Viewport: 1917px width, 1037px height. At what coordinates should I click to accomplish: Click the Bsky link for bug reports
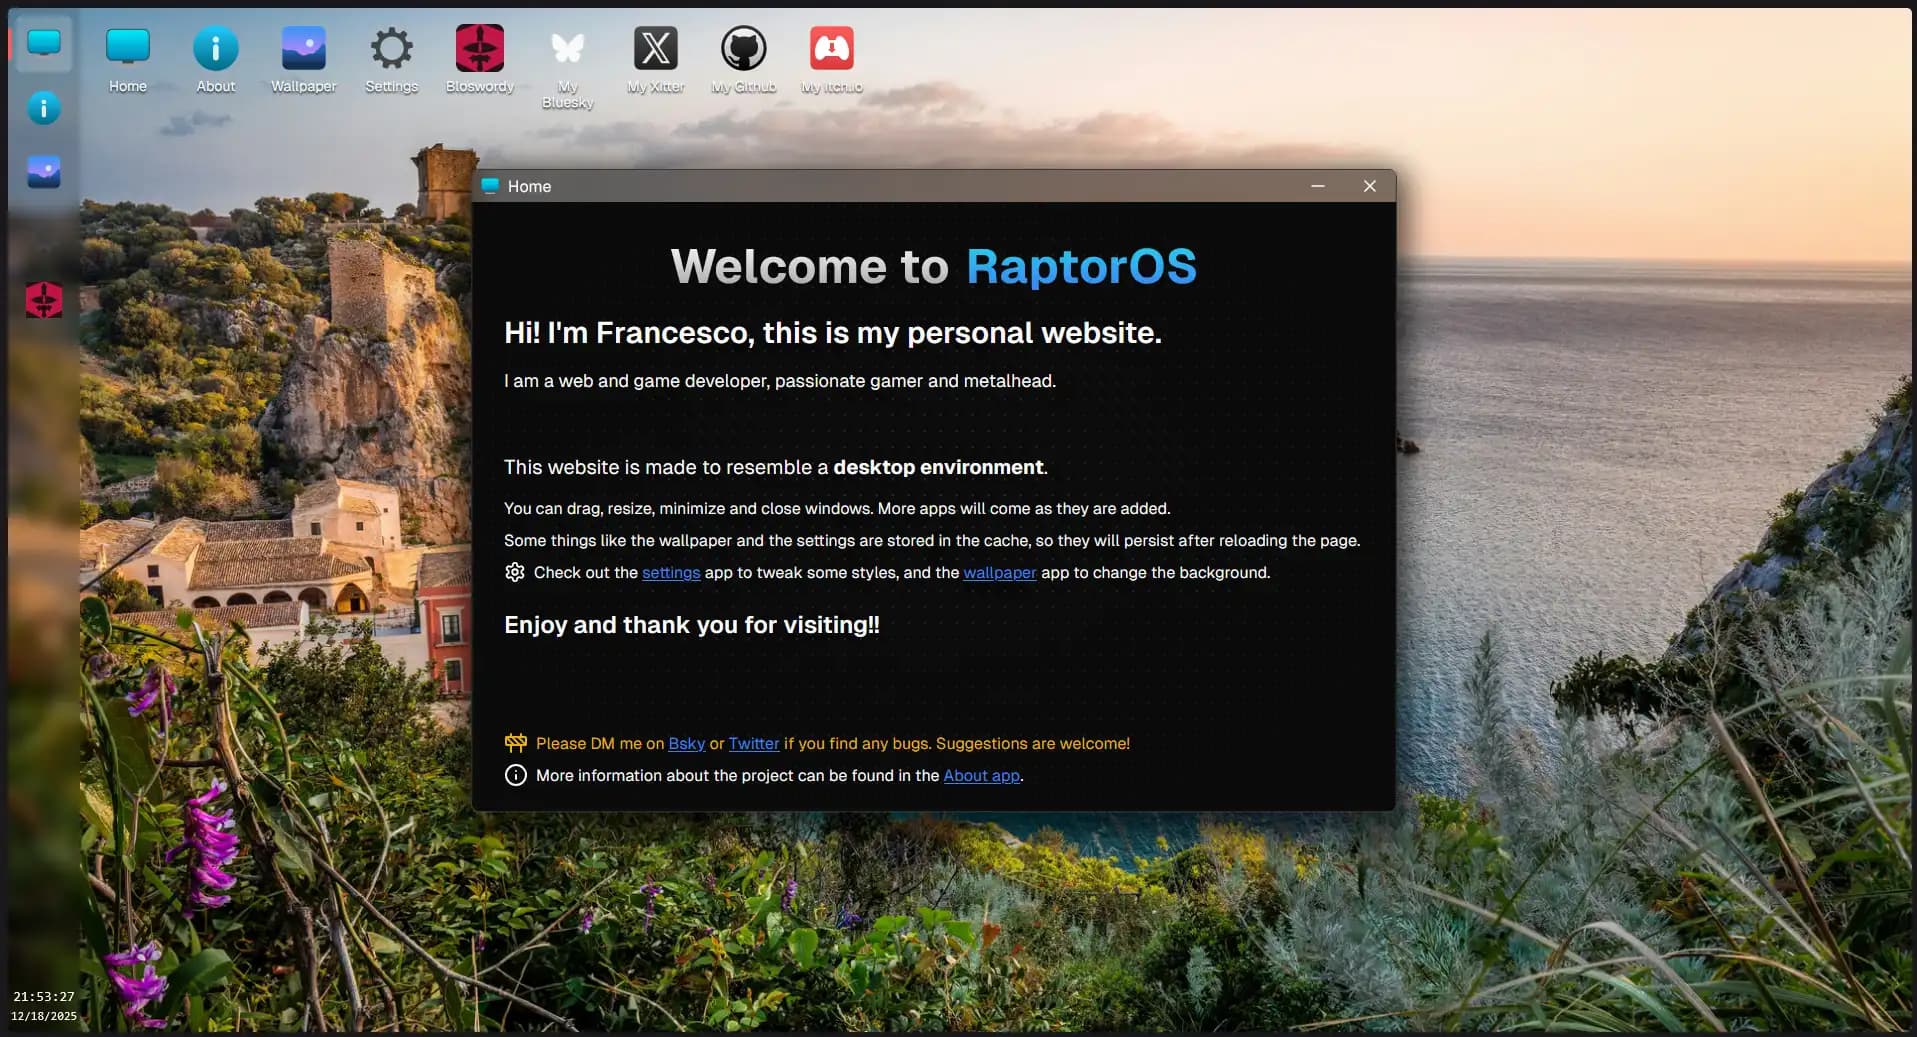coord(686,743)
